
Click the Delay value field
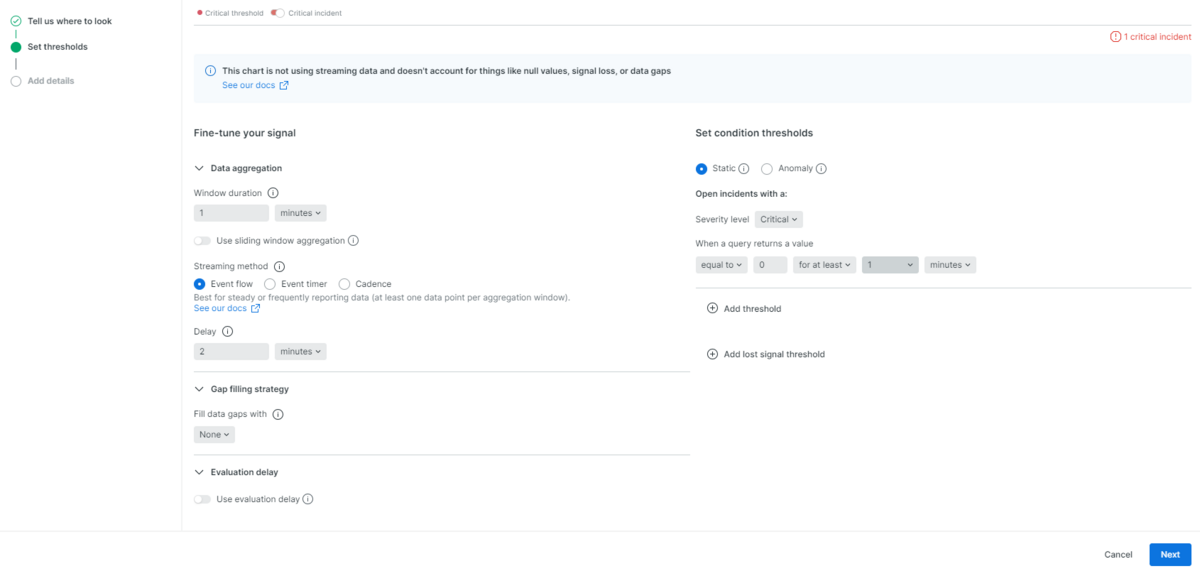[231, 352]
